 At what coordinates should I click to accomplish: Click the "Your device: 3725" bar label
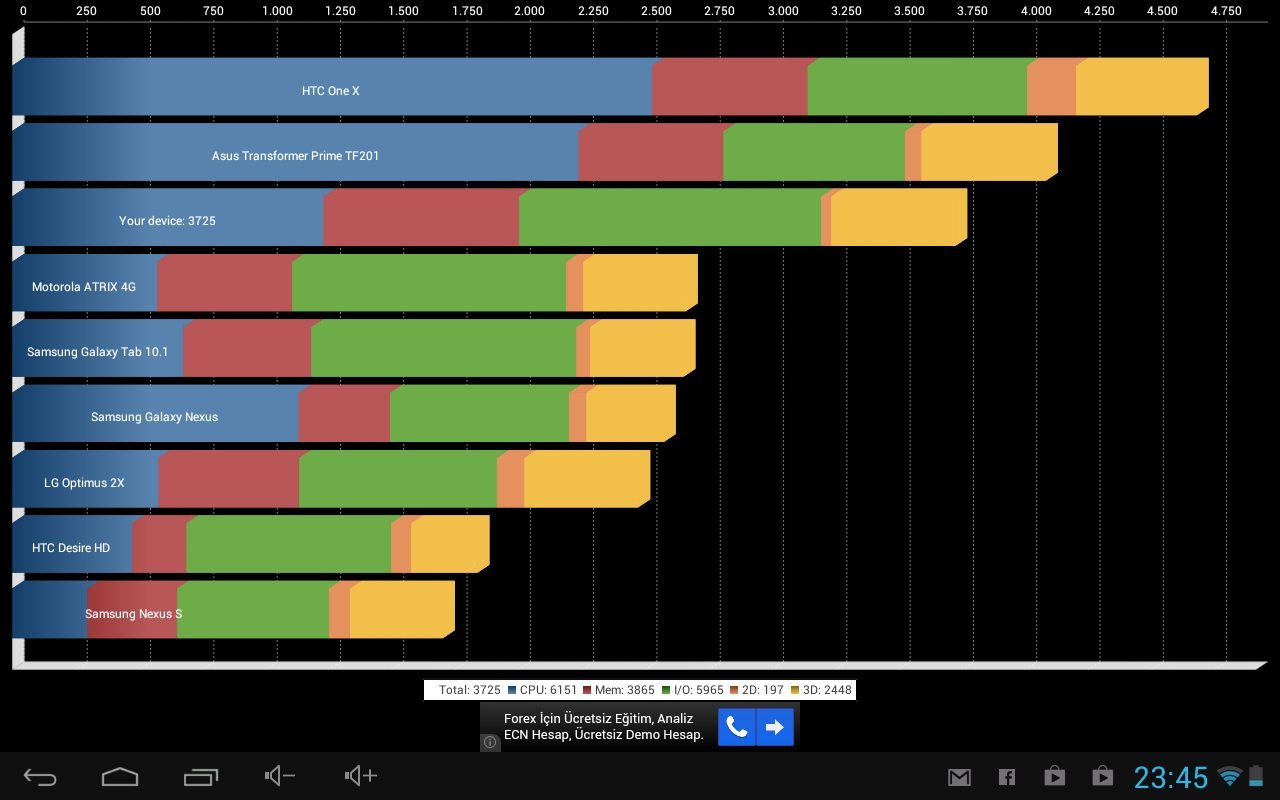click(x=167, y=221)
